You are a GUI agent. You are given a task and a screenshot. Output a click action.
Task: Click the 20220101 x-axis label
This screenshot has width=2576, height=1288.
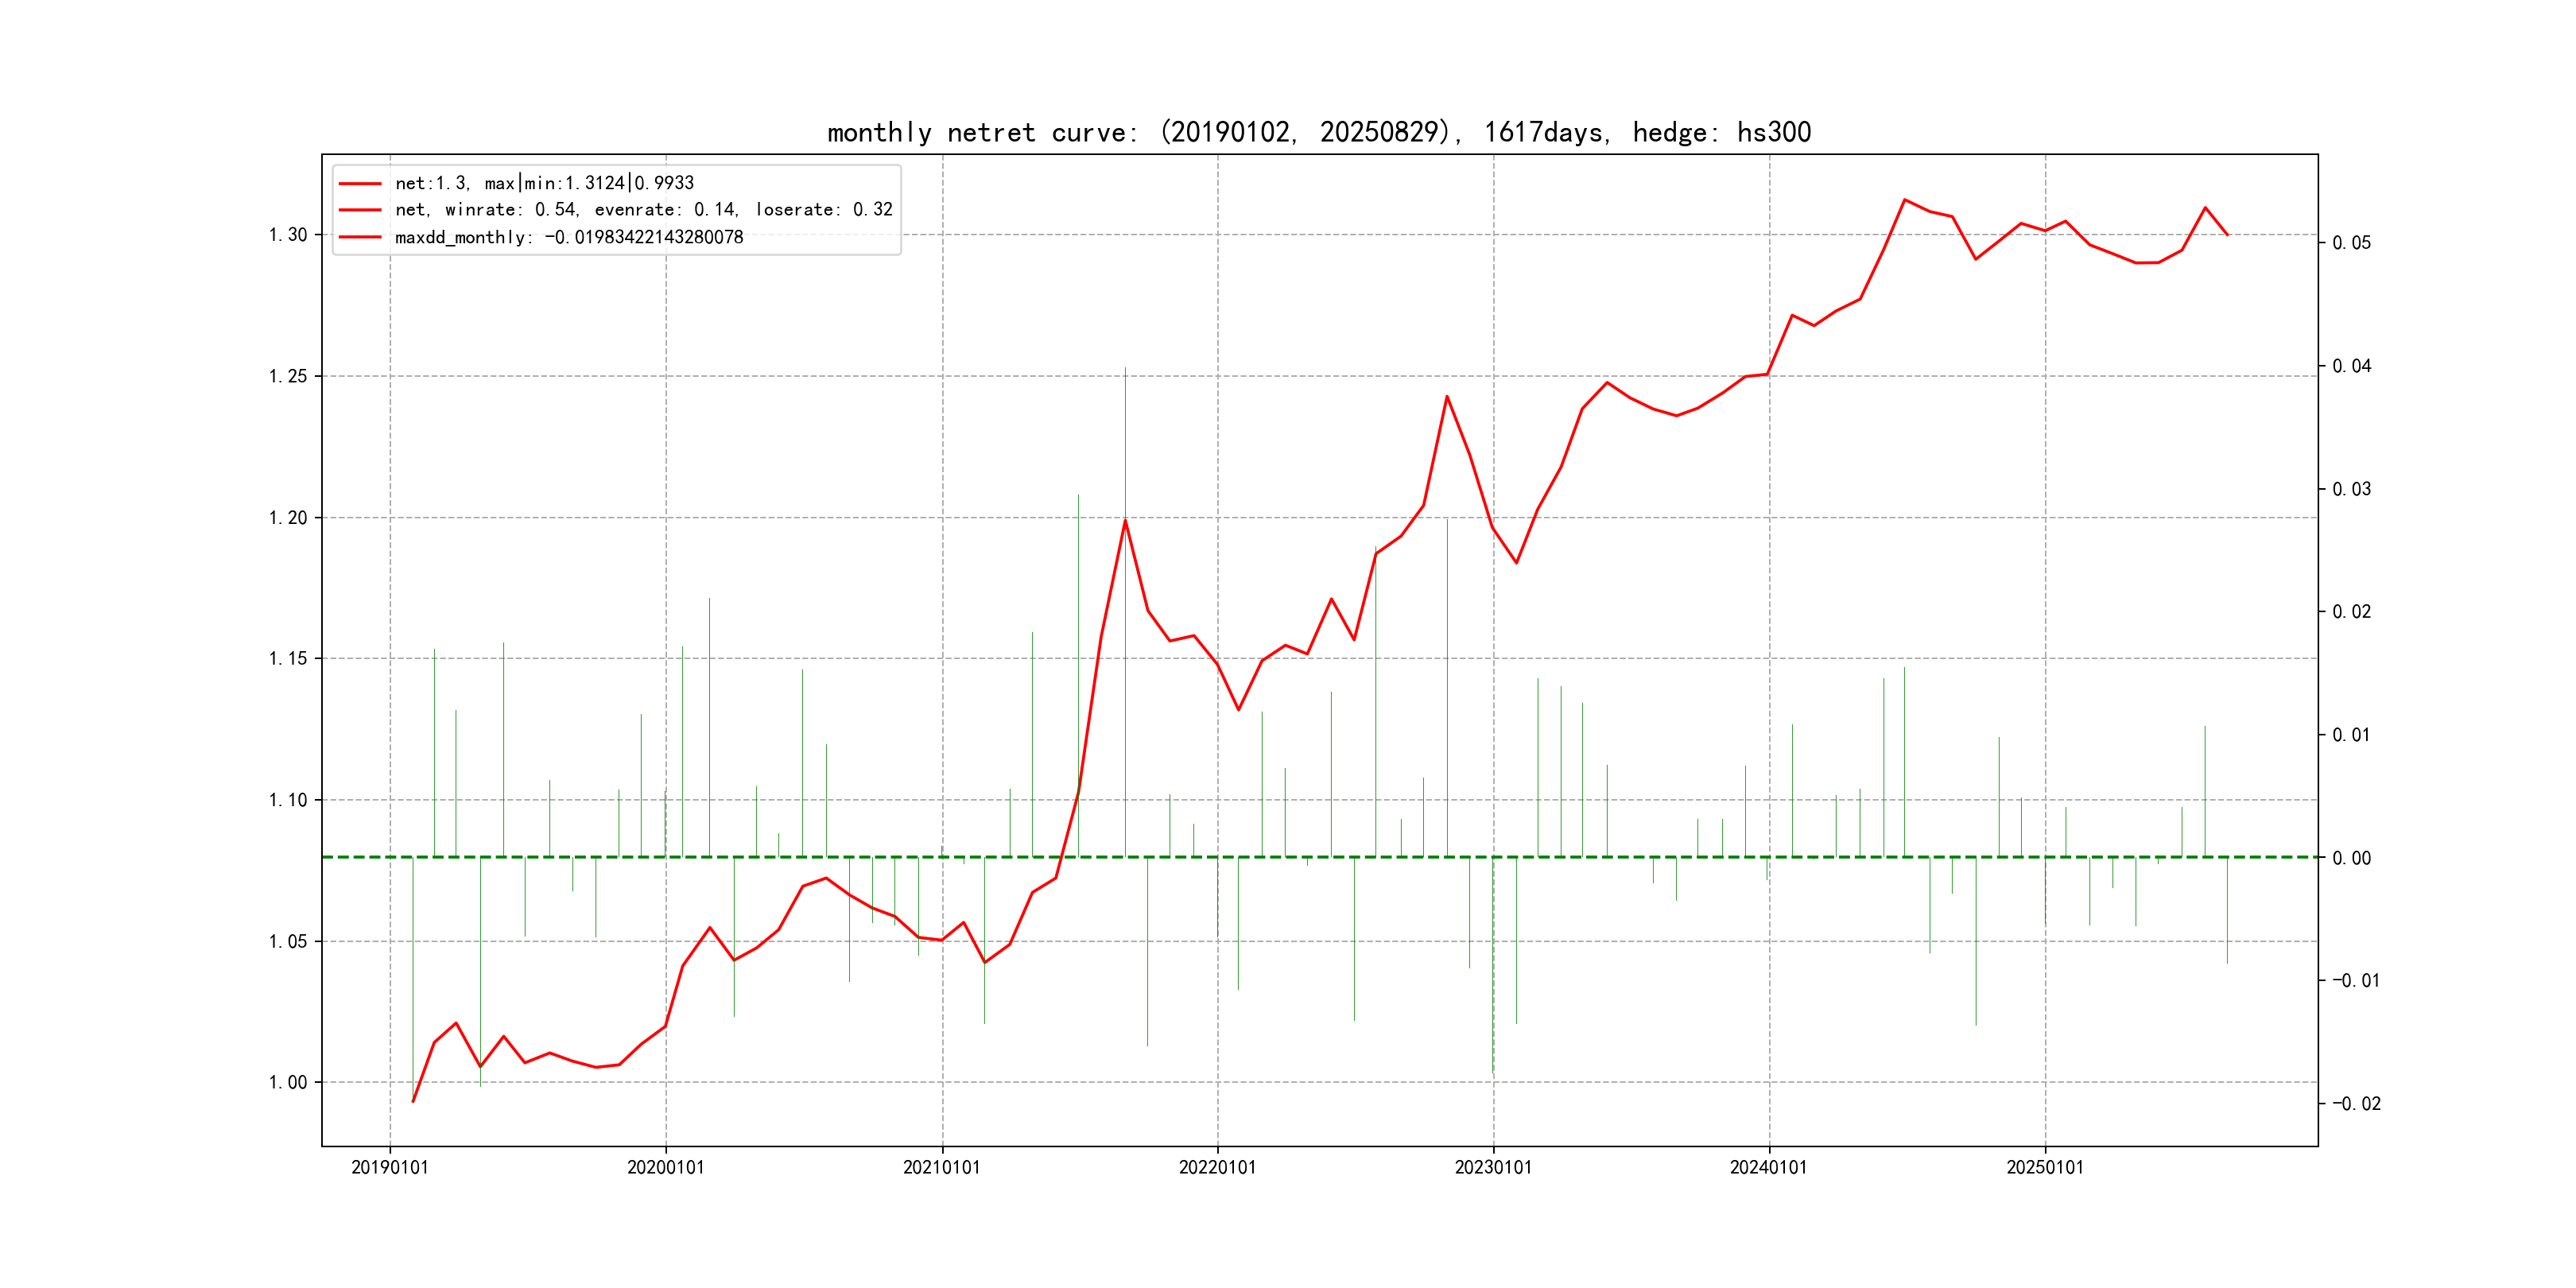(x=1217, y=1168)
